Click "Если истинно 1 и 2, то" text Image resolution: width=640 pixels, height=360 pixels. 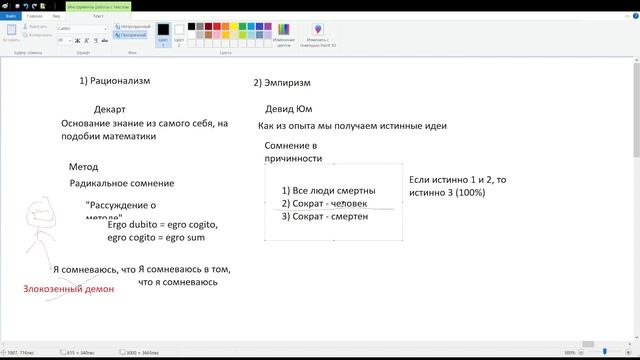tap(458, 180)
